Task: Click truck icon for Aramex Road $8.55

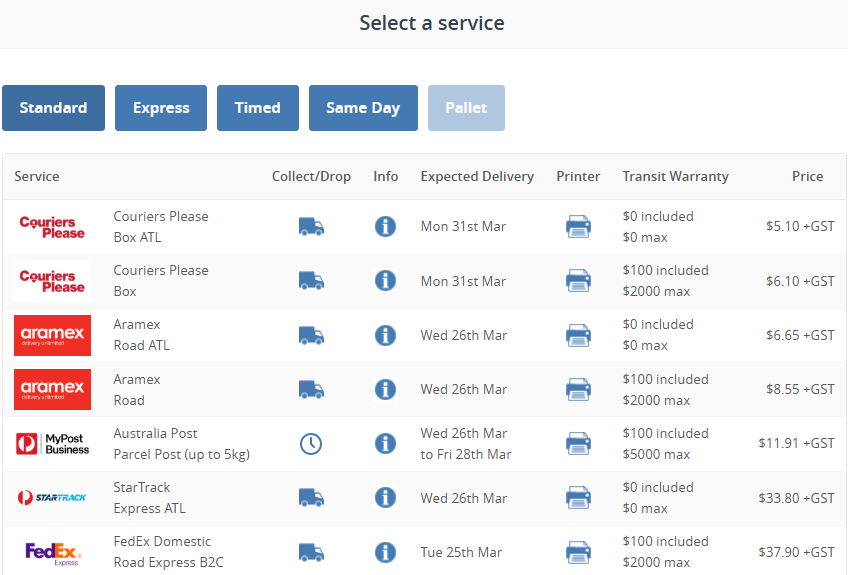Action: coord(311,389)
